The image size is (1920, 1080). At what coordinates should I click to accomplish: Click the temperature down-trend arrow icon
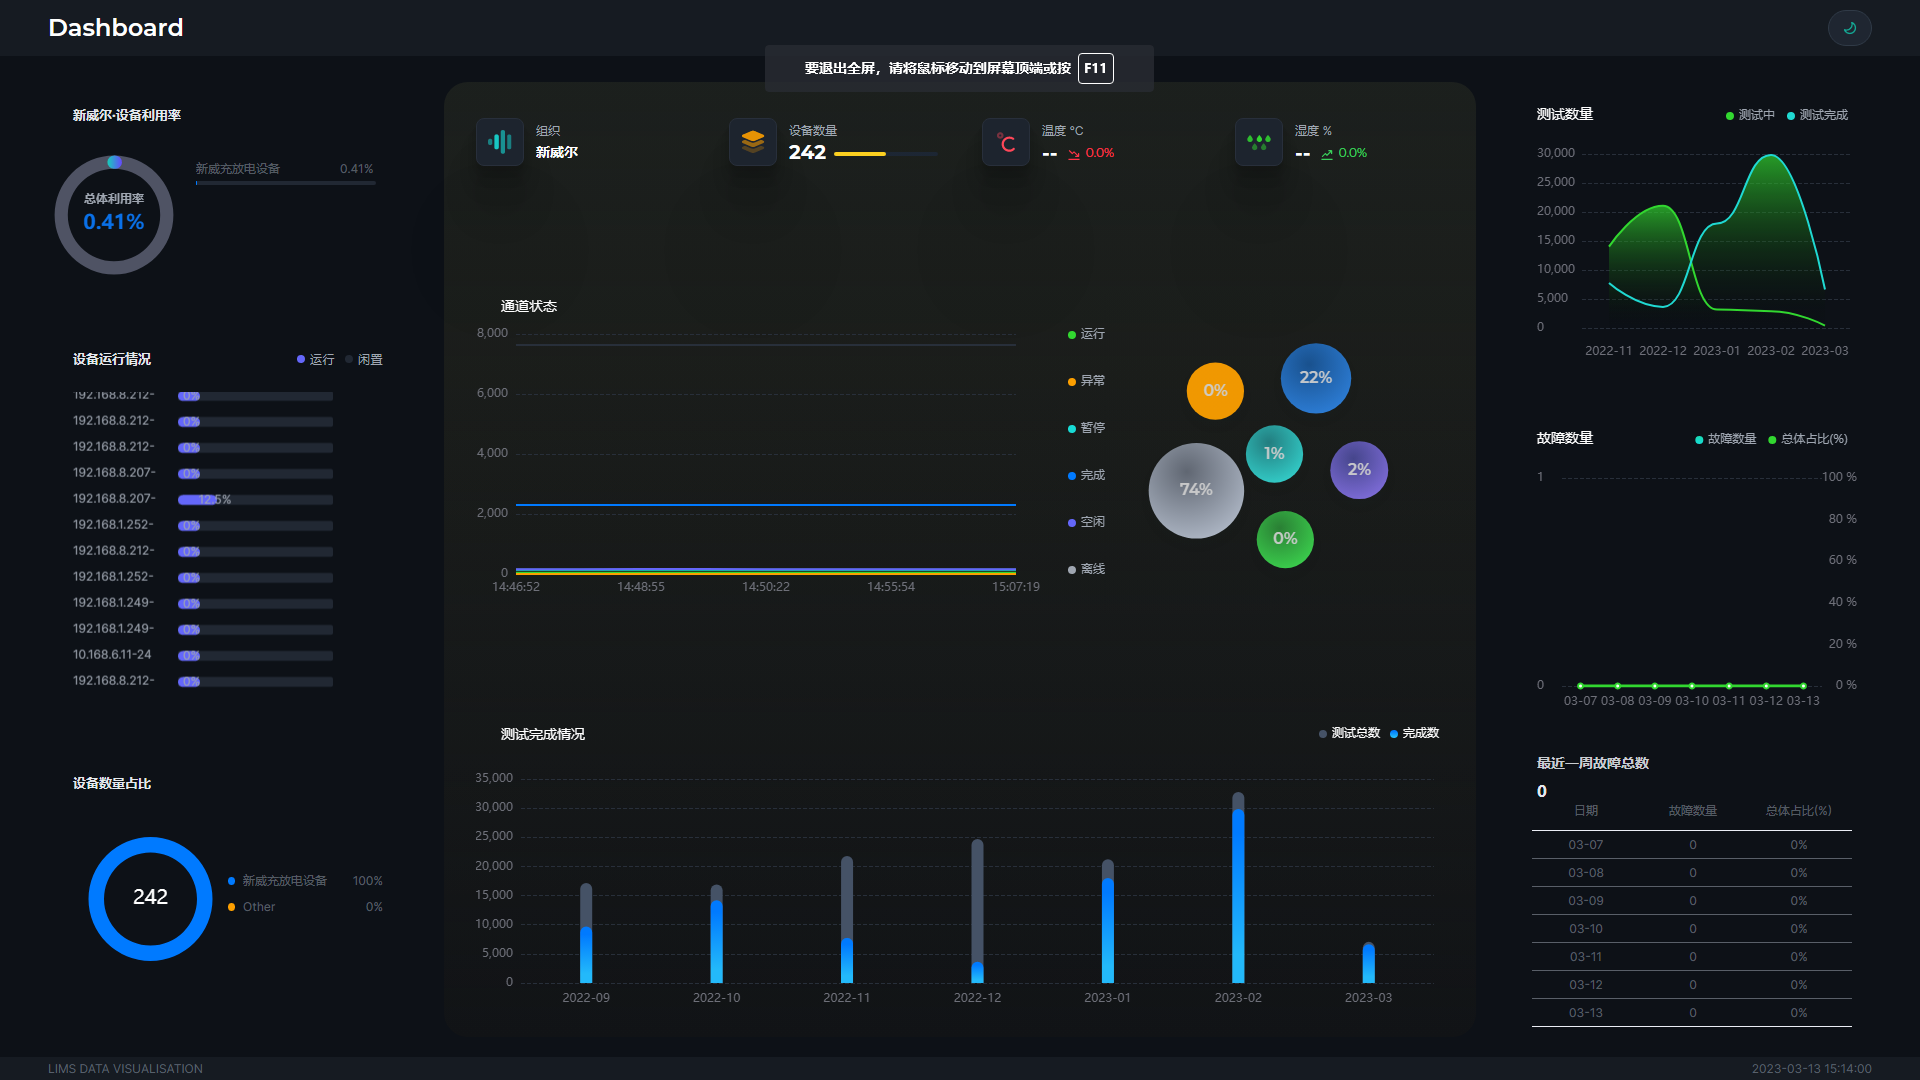tap(1074, 154)
